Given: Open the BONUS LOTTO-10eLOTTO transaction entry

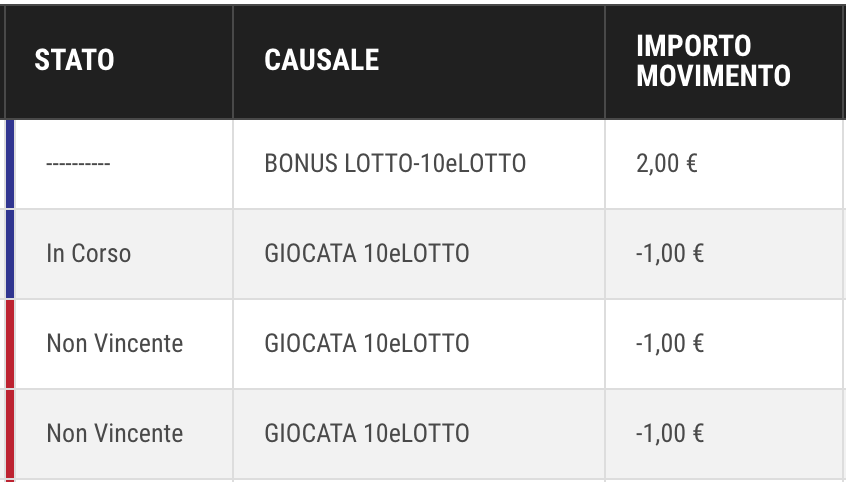Looking at the screenshot, I should pyautogui.click(x=395, y=164).
